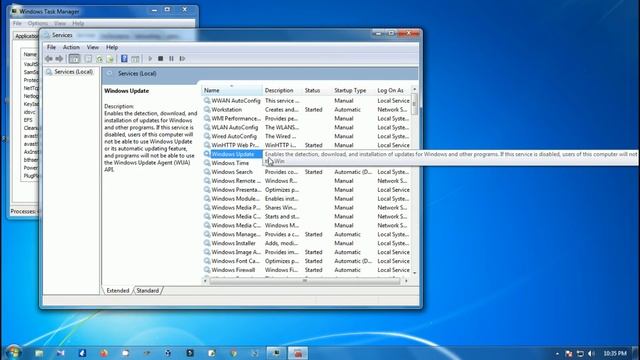Switch to Task Manager's Applications tab
640x360 pixels.
(x=26, y=36)
